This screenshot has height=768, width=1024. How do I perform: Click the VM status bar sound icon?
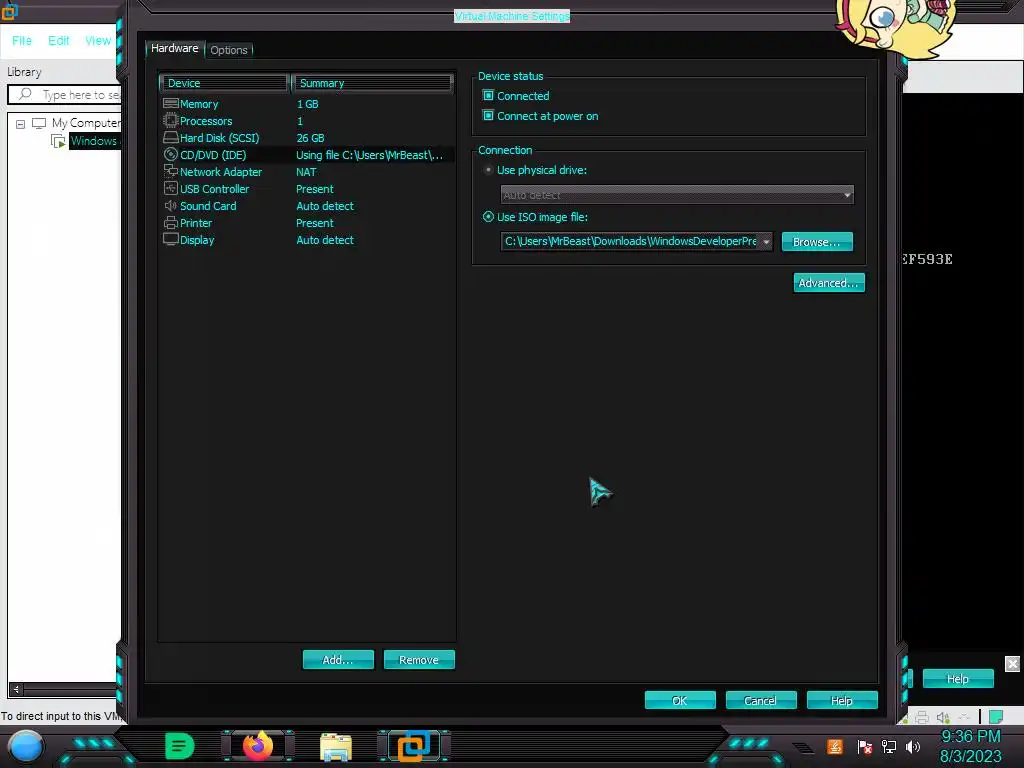tap(943, 717)
